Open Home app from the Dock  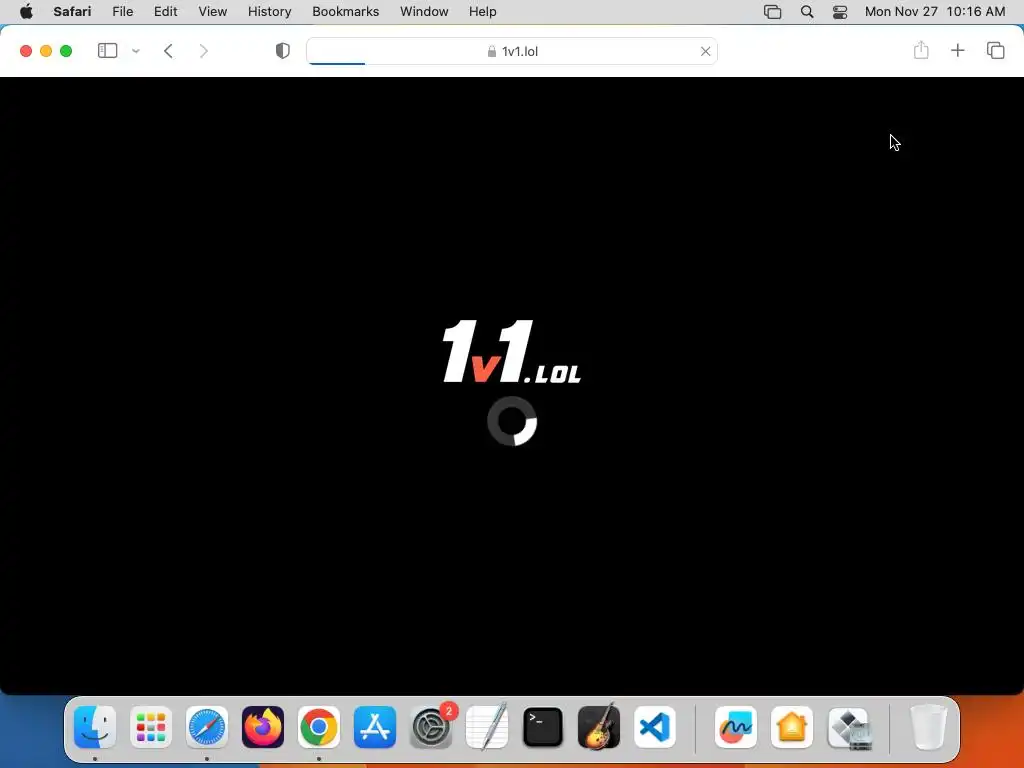pyautogui.click(x=792, y=727)
